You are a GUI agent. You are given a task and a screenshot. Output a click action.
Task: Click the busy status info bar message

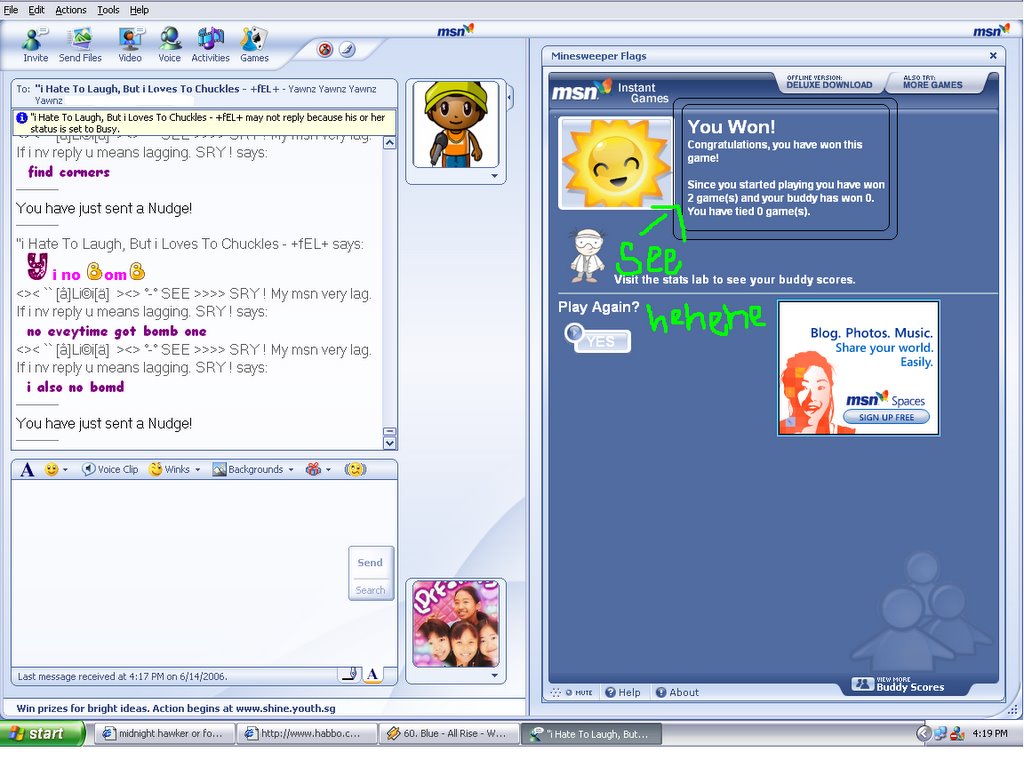pos(204,123)
